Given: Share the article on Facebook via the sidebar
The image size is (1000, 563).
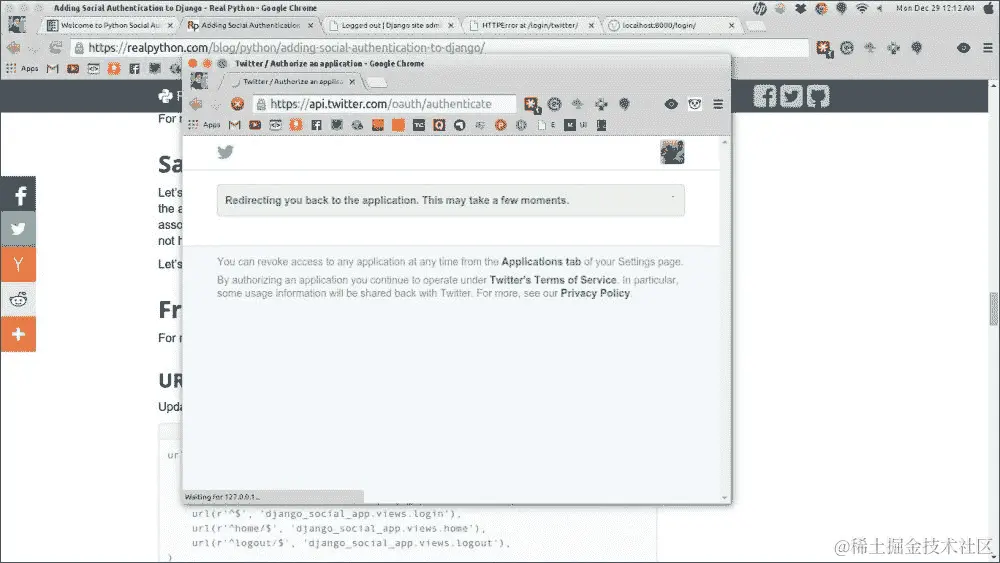Looking at the screenshot, I should point(18,194).
